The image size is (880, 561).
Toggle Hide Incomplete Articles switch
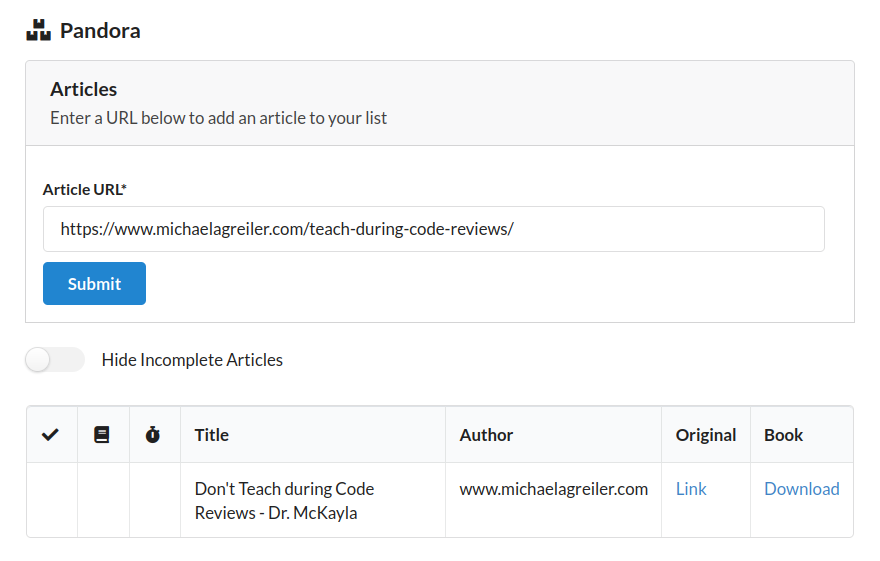pos(55,360)
